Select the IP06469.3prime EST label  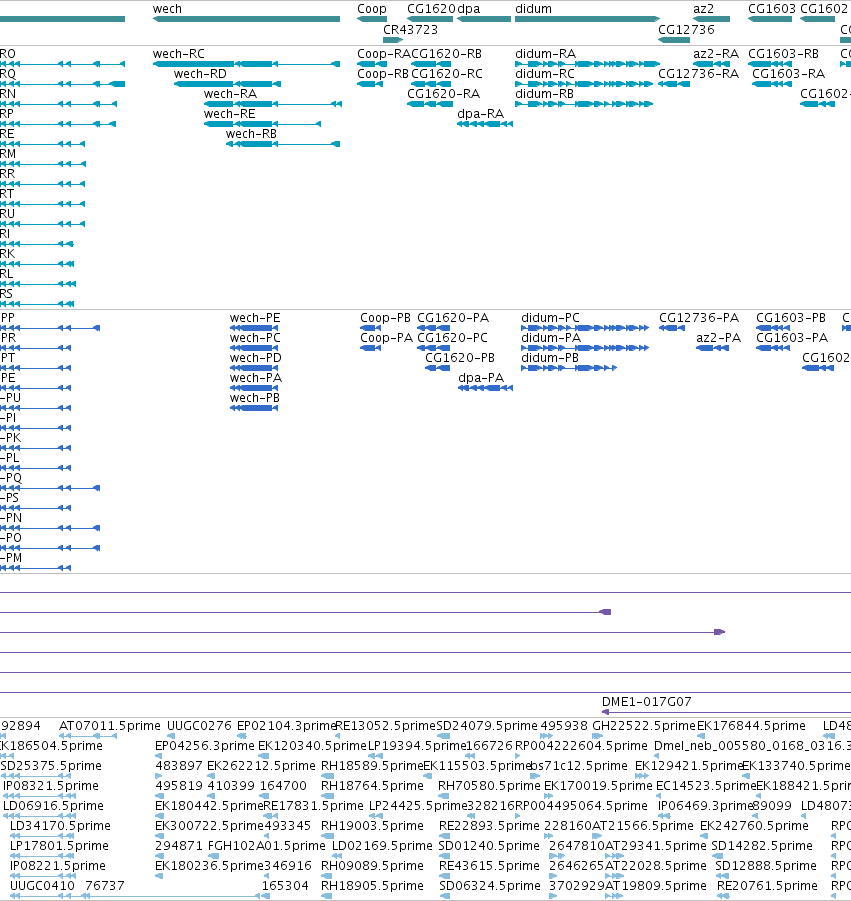(x=704, y=806)
